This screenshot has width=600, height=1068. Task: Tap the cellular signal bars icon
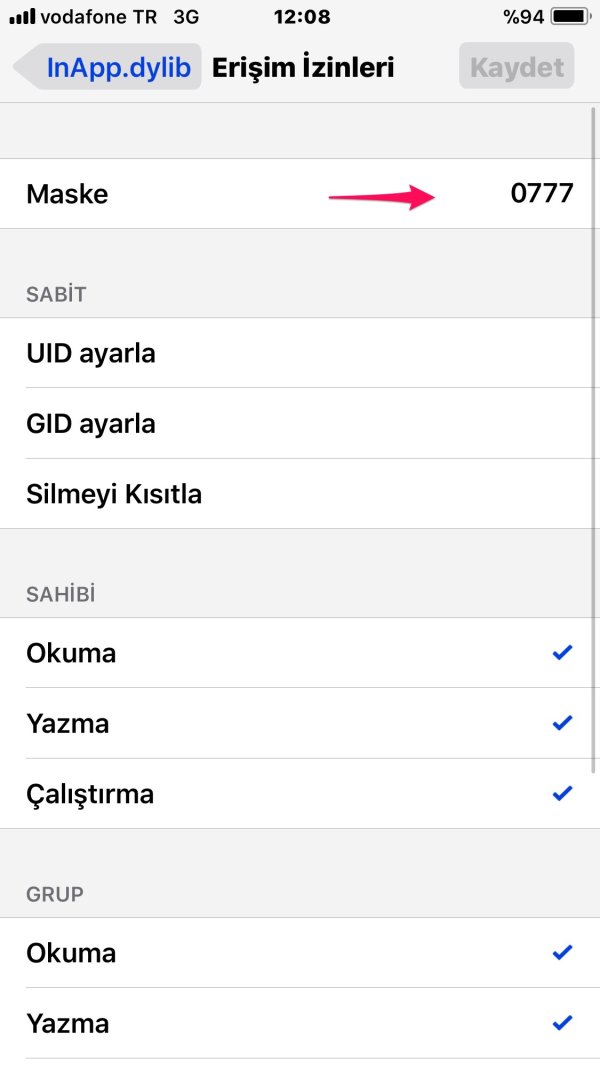[21, 17]
